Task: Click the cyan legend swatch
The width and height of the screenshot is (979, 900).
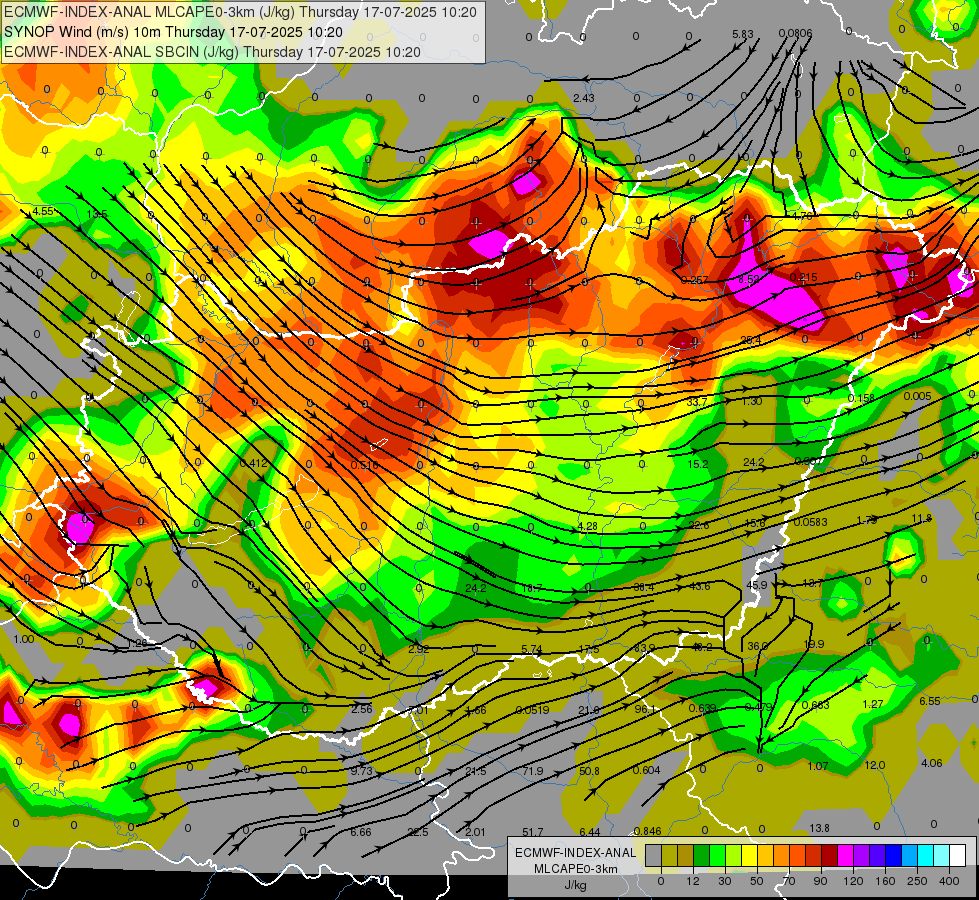Action: coord(925,855)
